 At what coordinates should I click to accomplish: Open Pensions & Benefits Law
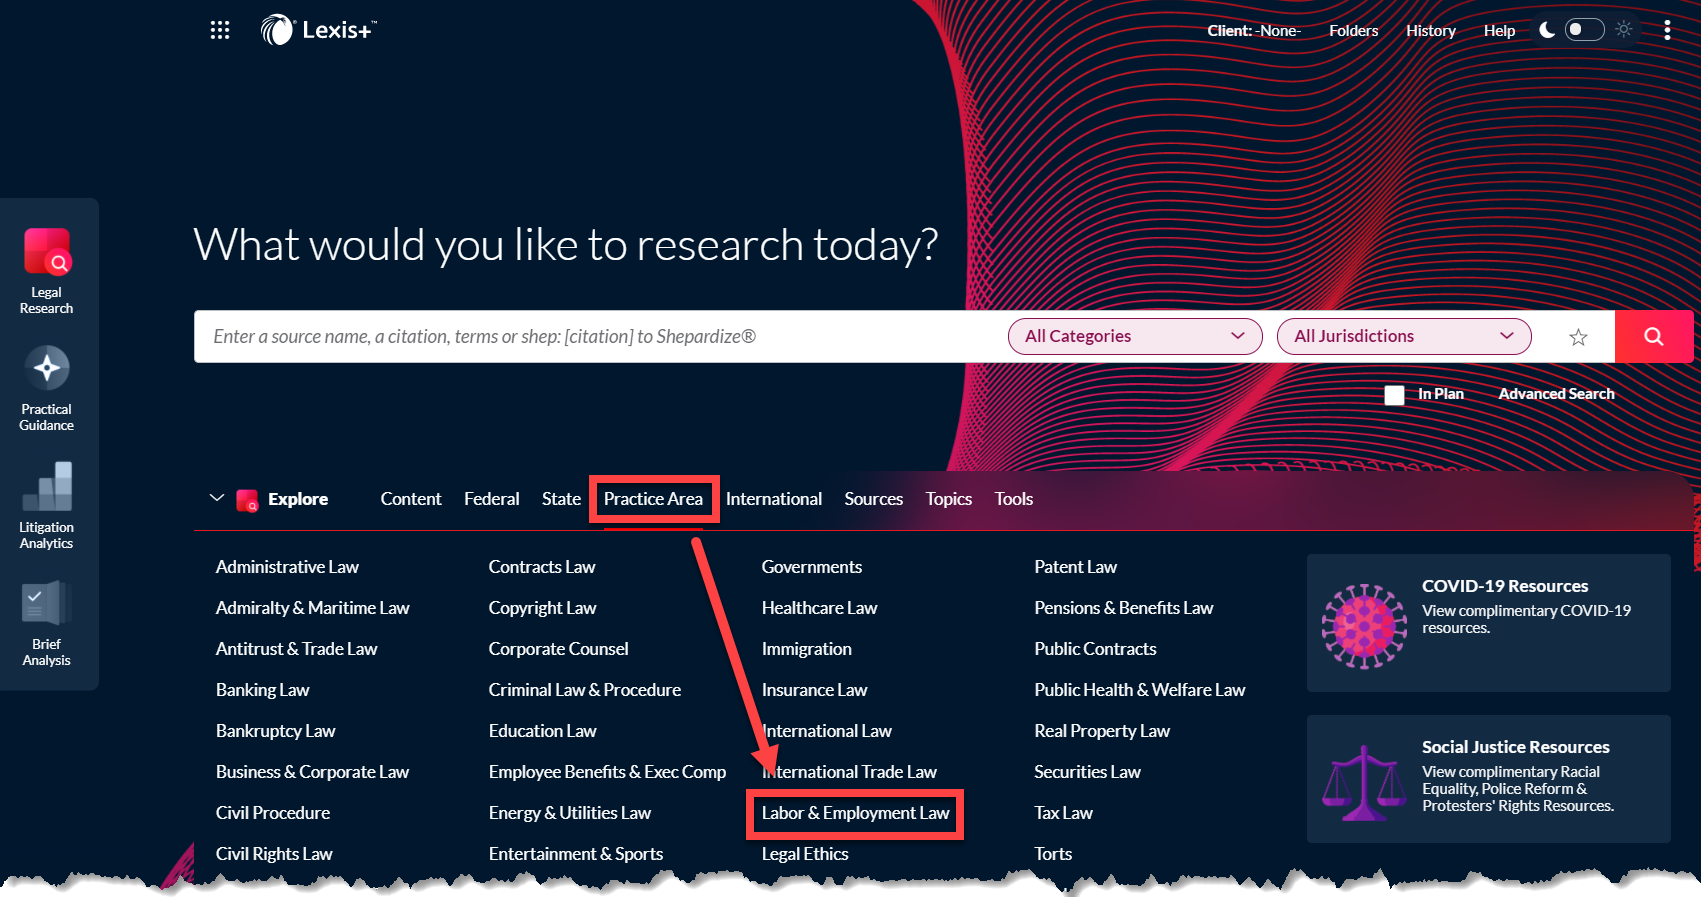click(x=1124, y=608)
